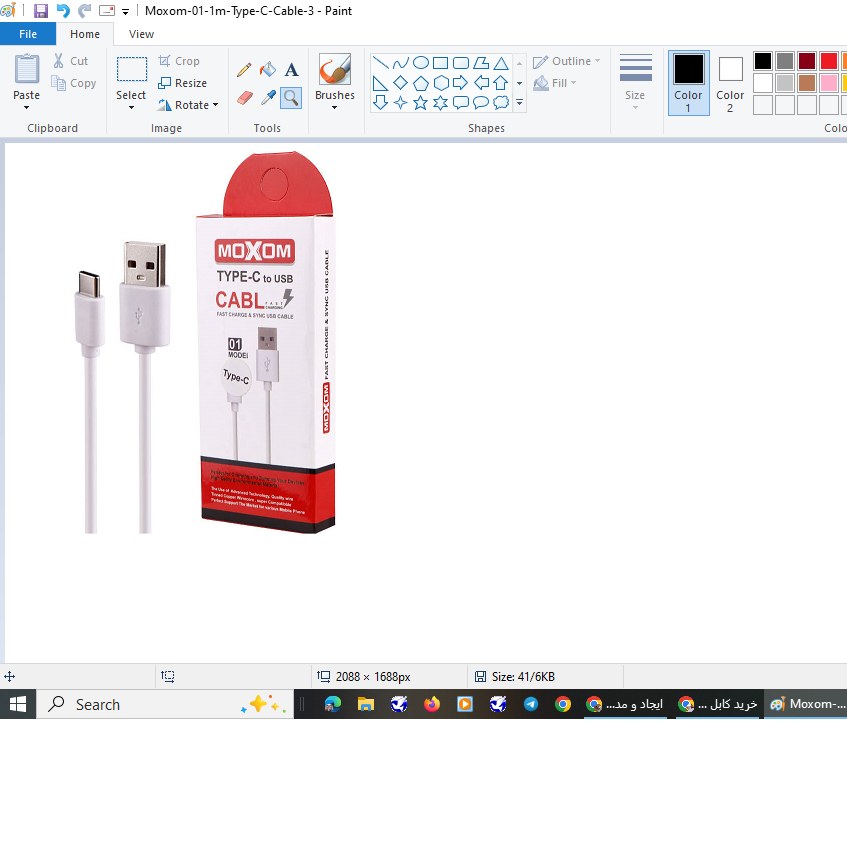Open the File menu
Viewport: 847px width, 847px height.
point(27,33)
